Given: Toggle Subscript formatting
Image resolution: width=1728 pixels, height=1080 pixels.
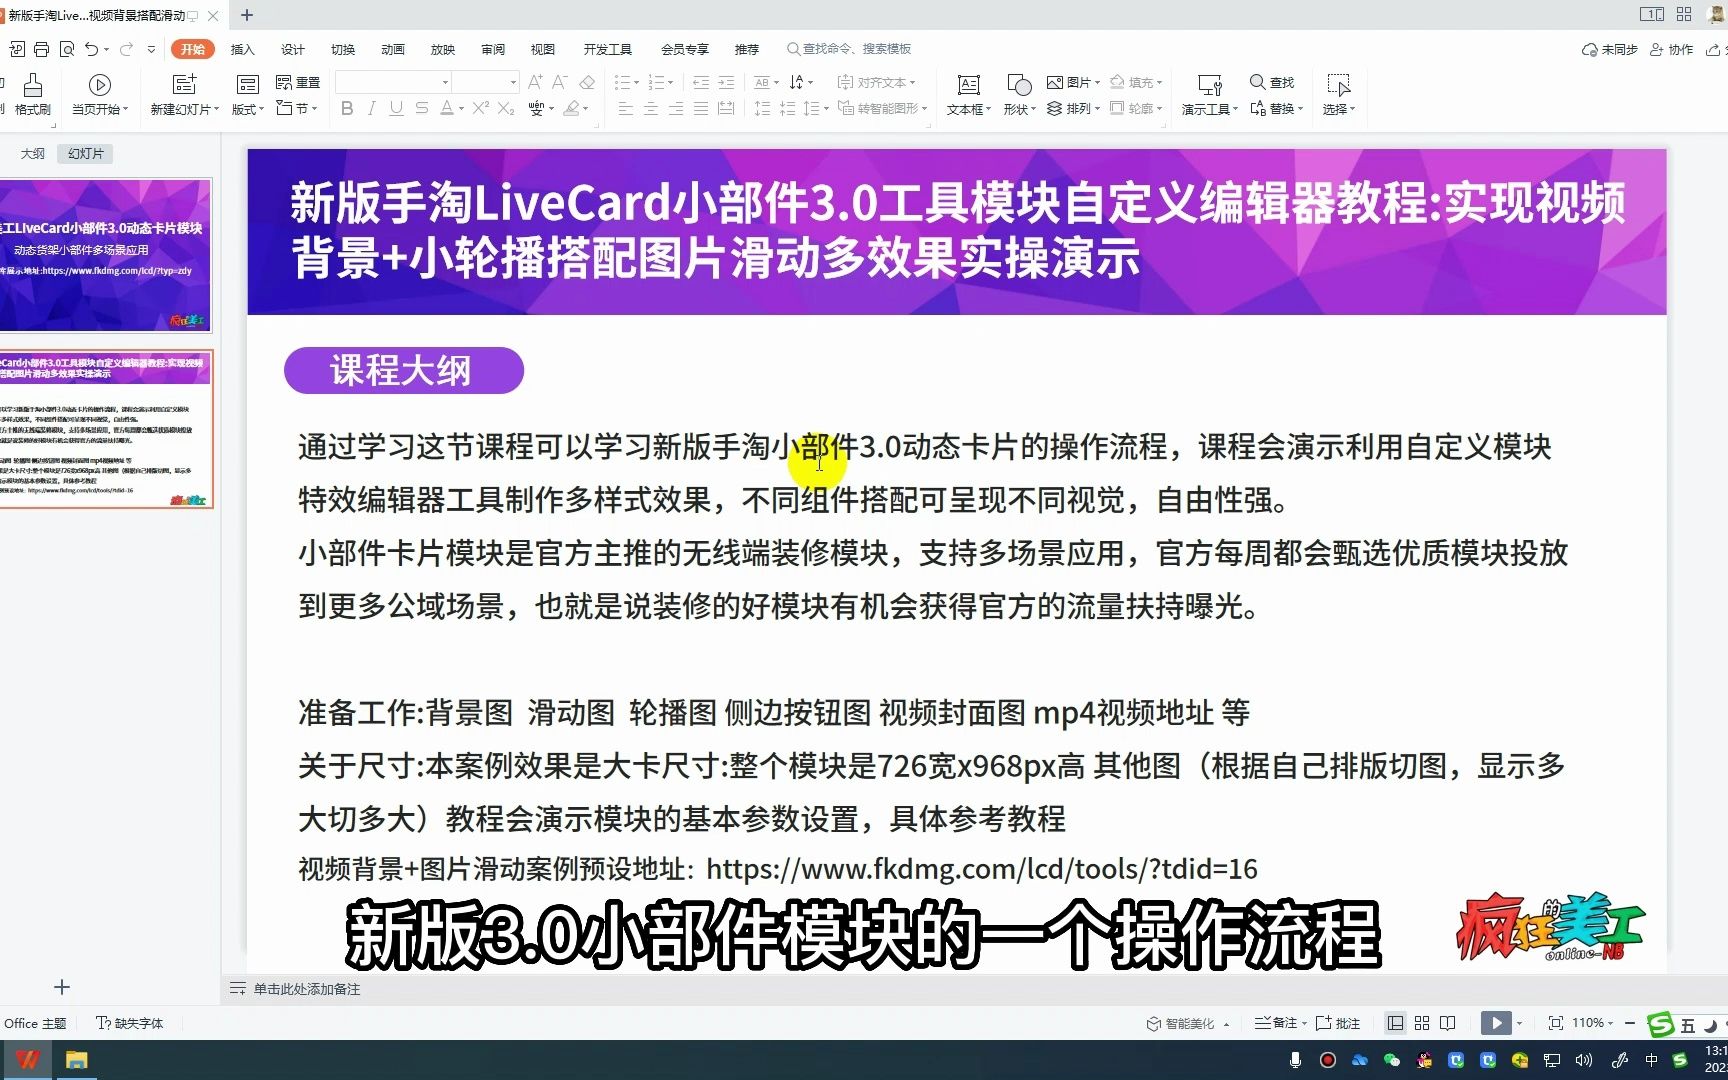Looking at the screenshot, I should 506,108.
